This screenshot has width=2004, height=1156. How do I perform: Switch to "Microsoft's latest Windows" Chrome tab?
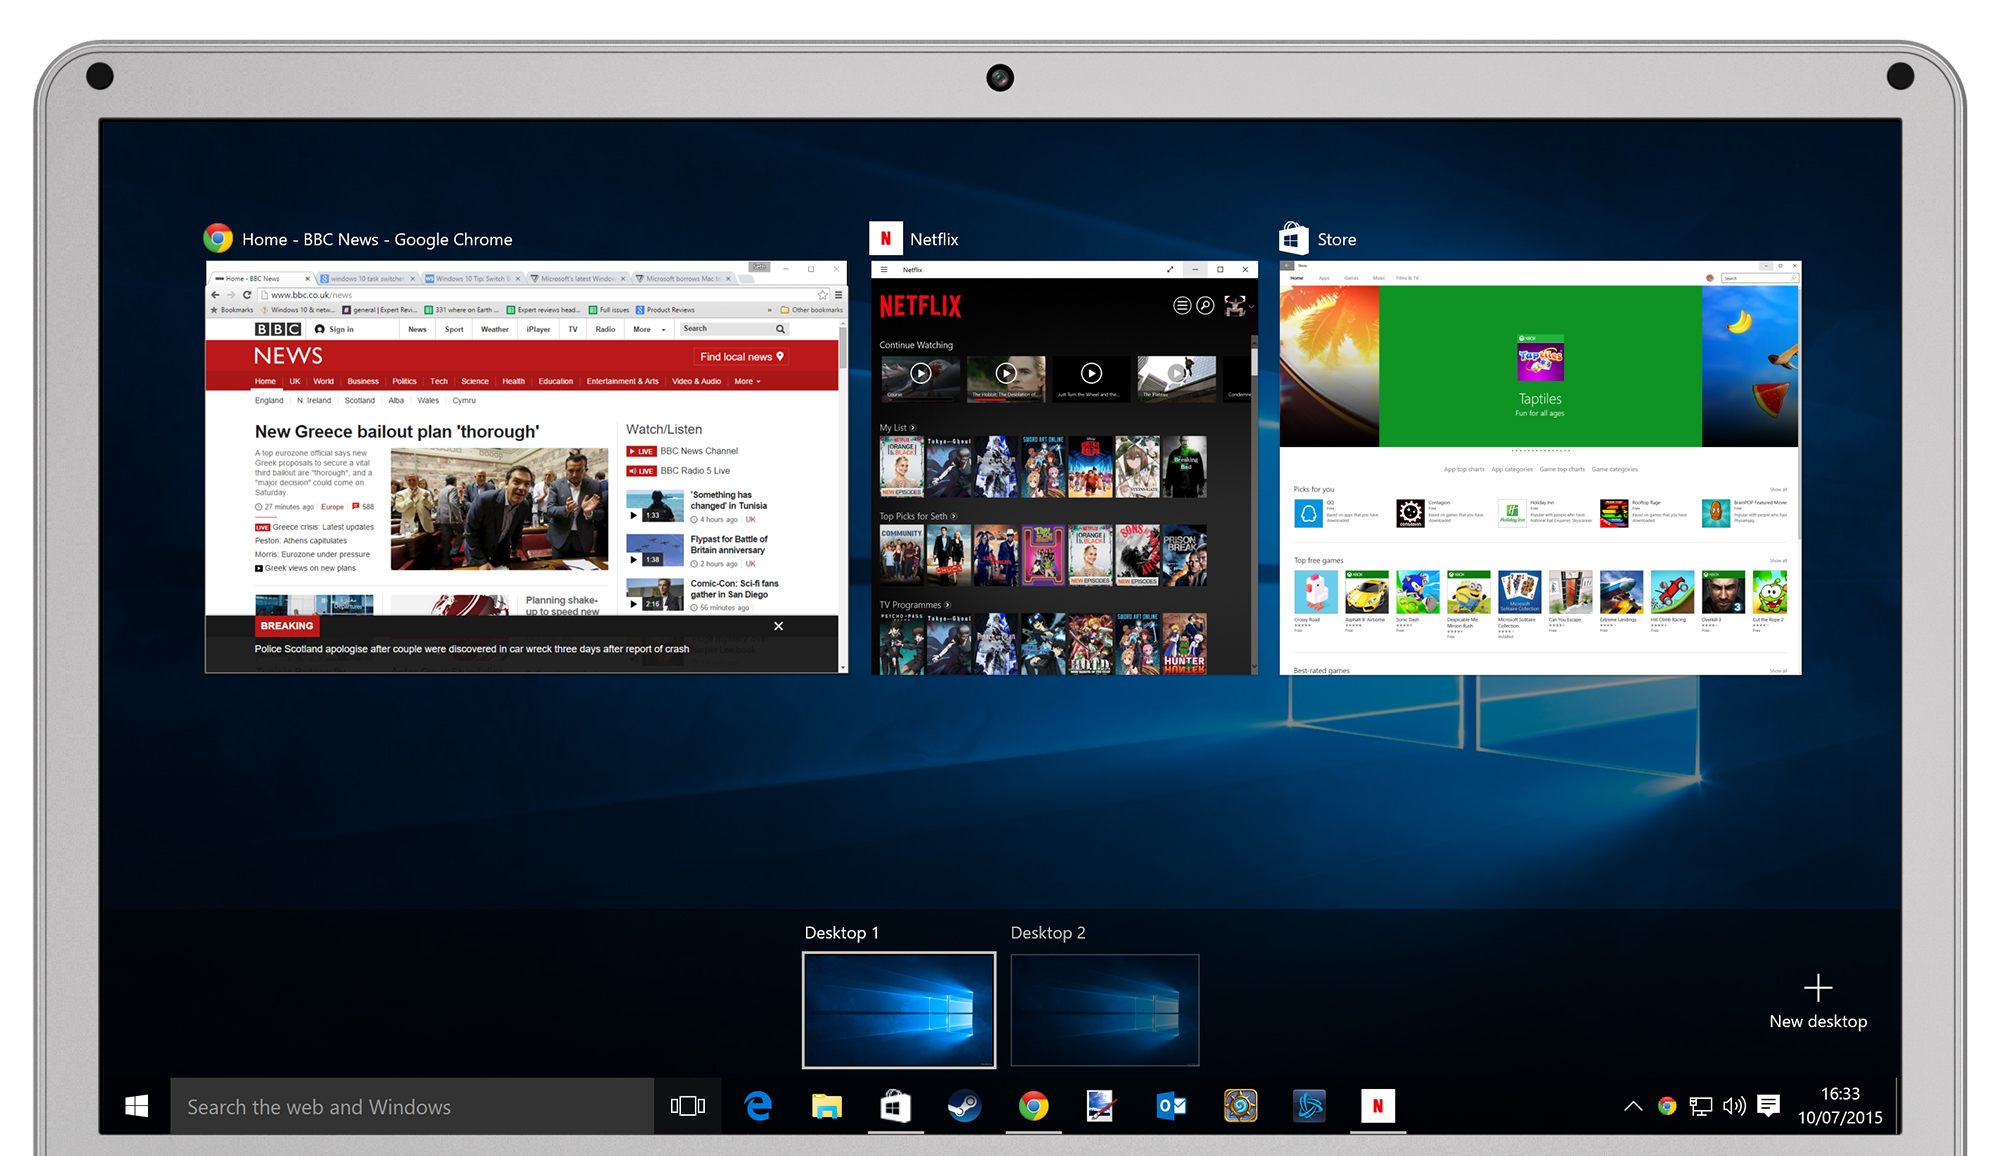(578, 279)
